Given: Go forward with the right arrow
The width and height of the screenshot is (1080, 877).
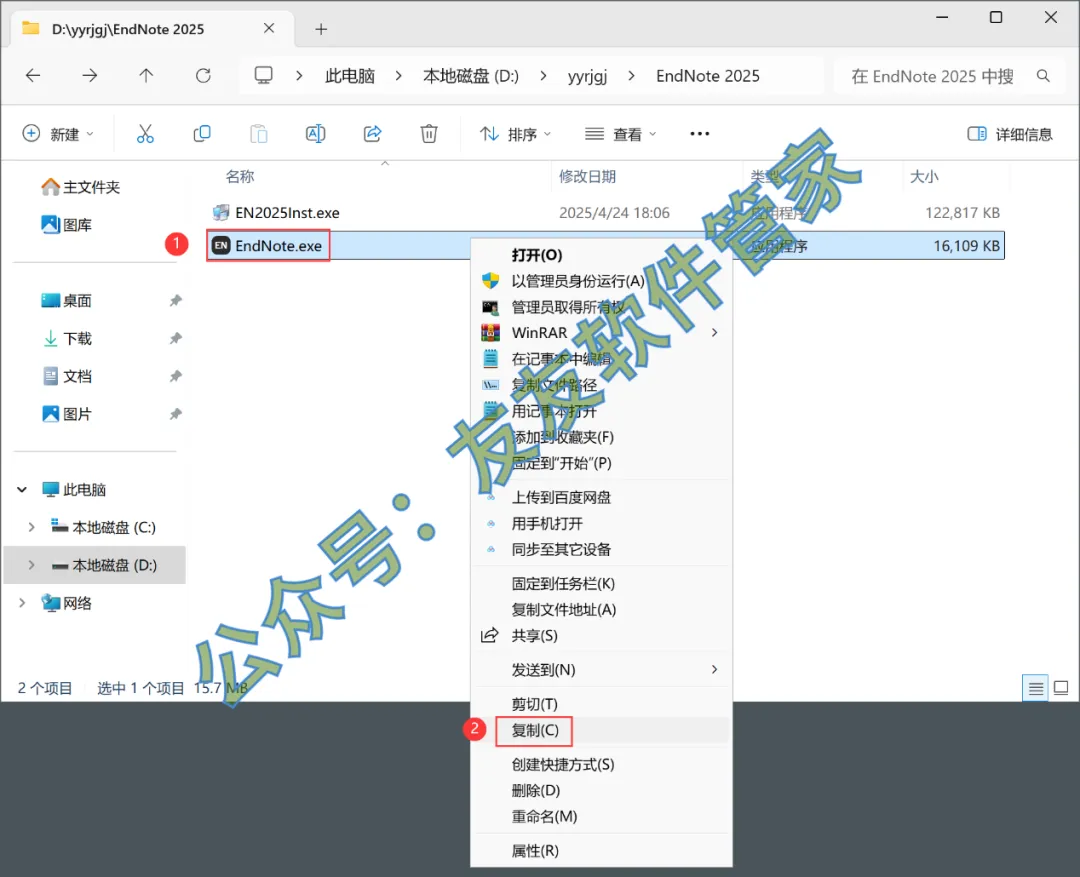Looking at the screenshot, I should (x=90, y=76).
